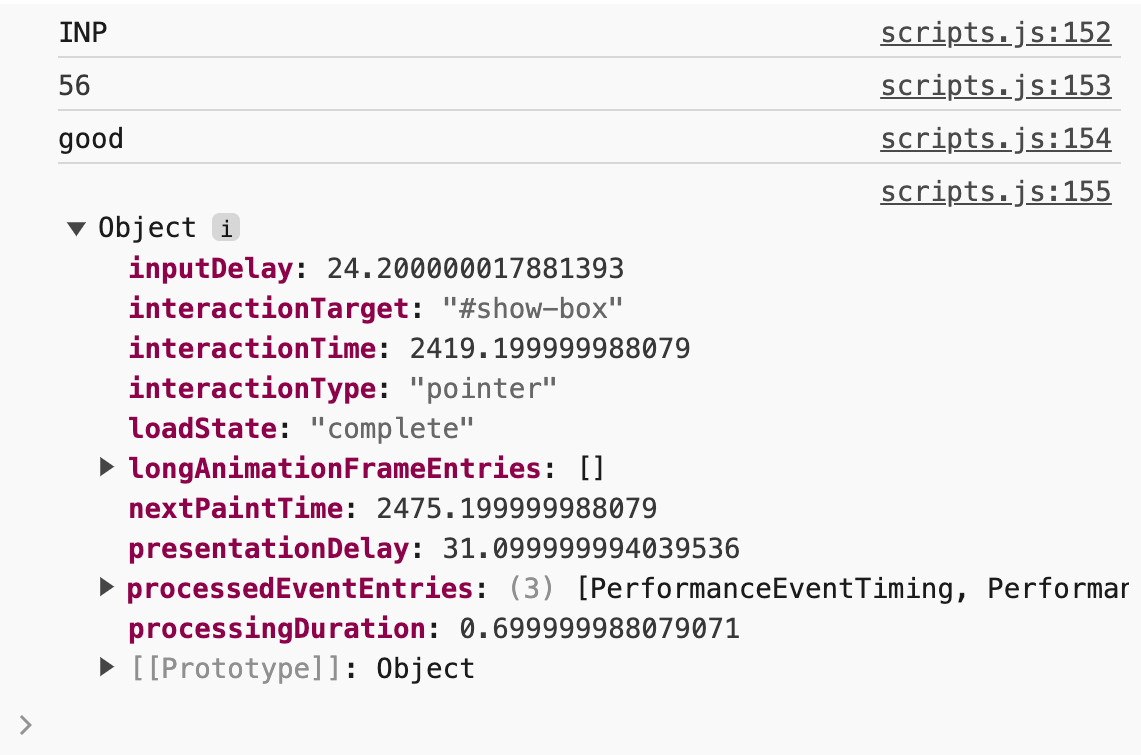Open the scripts.js:155 source link
The image size is (1141, 755).
(x=995, y=191)
